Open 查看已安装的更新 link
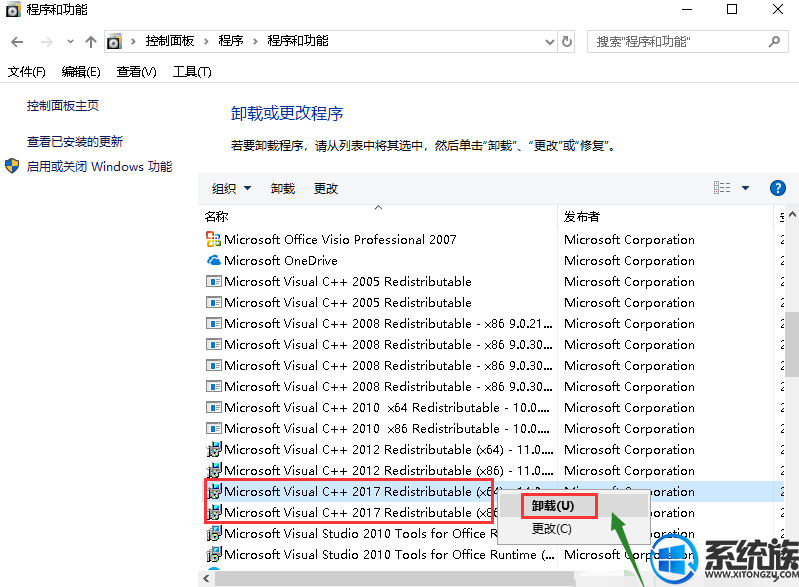799x587 pixels. click(75, 142)
